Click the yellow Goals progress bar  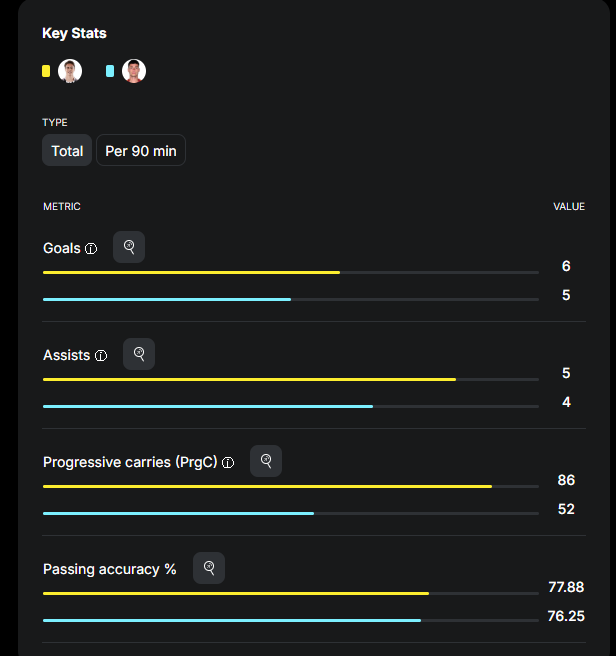coord(191,272)
